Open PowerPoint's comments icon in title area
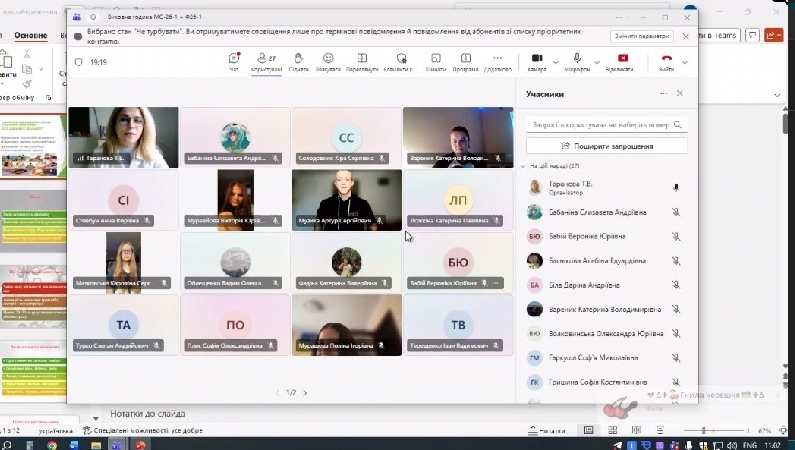795x450 pixels. pos(752,35)
